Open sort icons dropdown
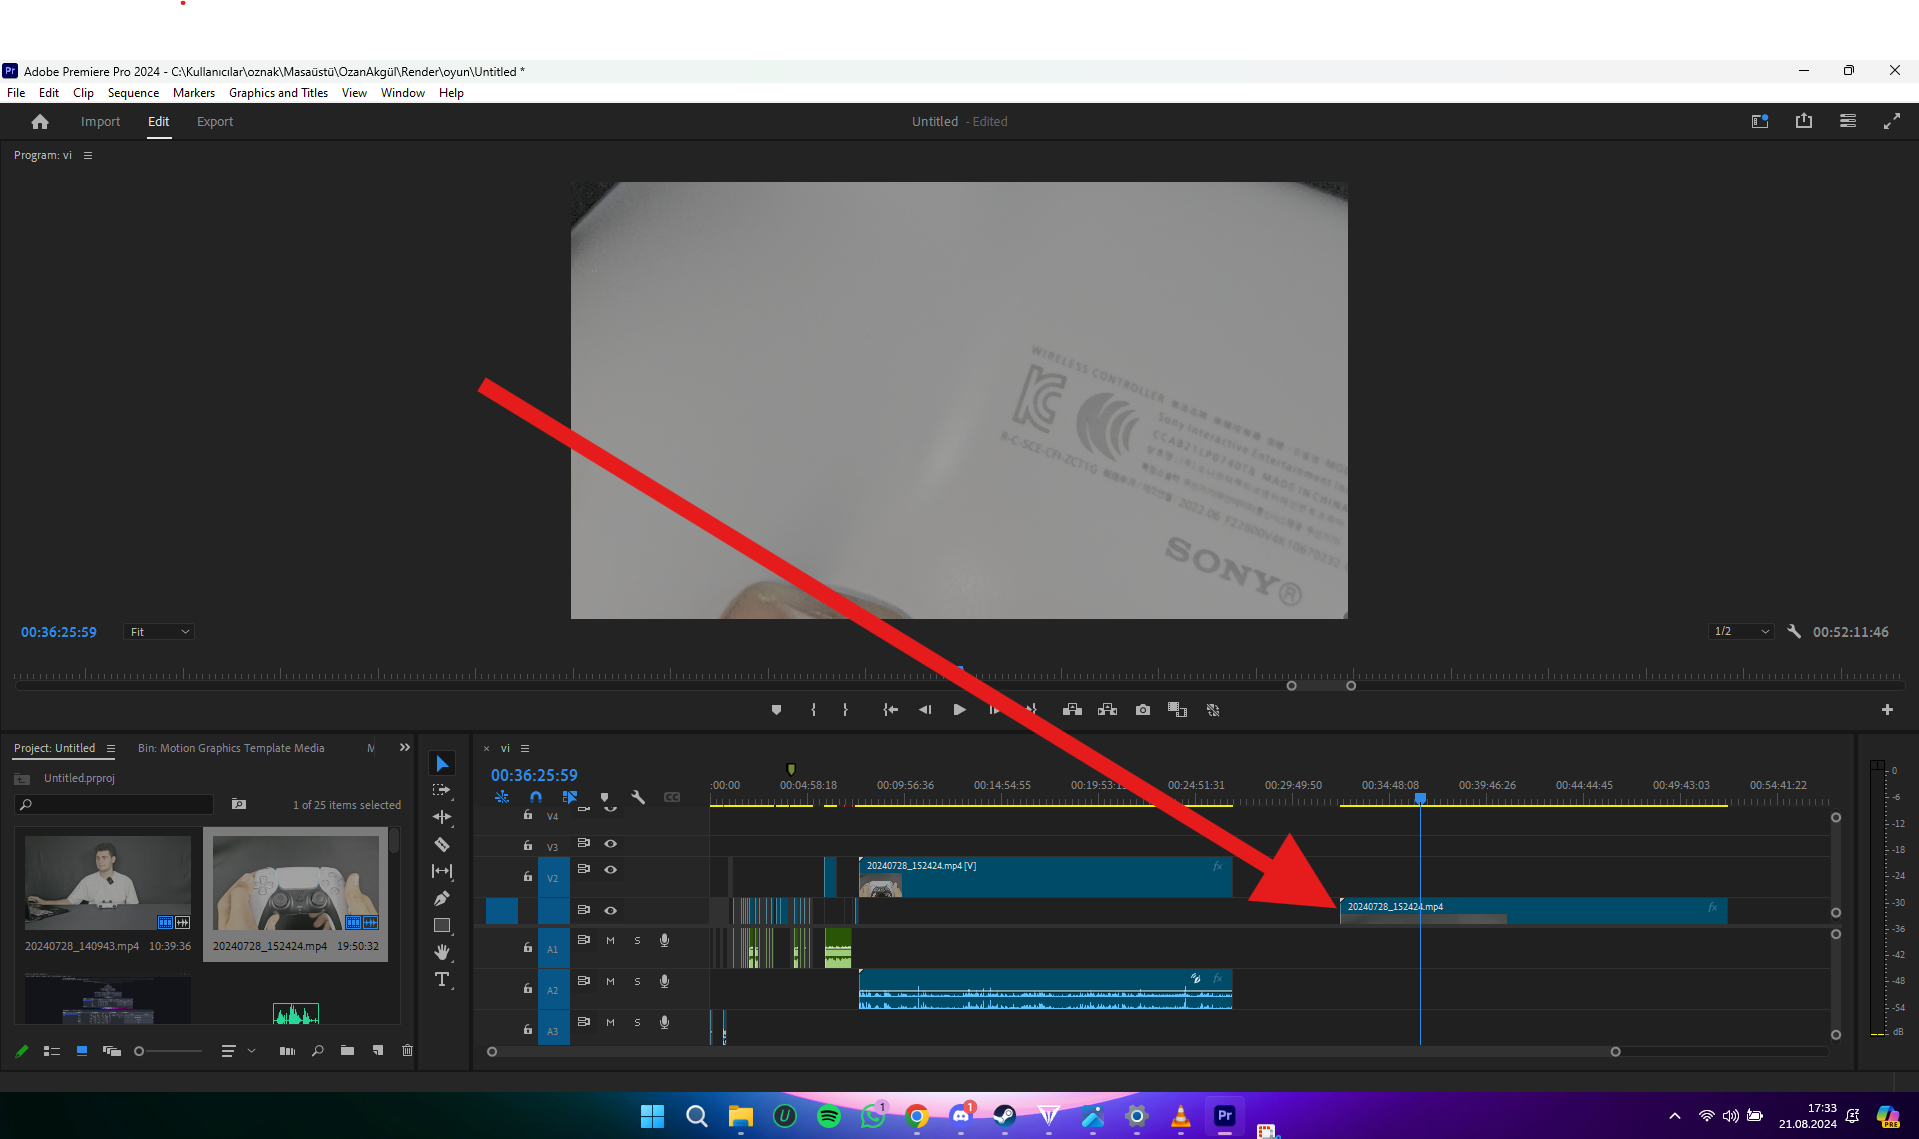 pyautogui.click(x=238, y=1051)
